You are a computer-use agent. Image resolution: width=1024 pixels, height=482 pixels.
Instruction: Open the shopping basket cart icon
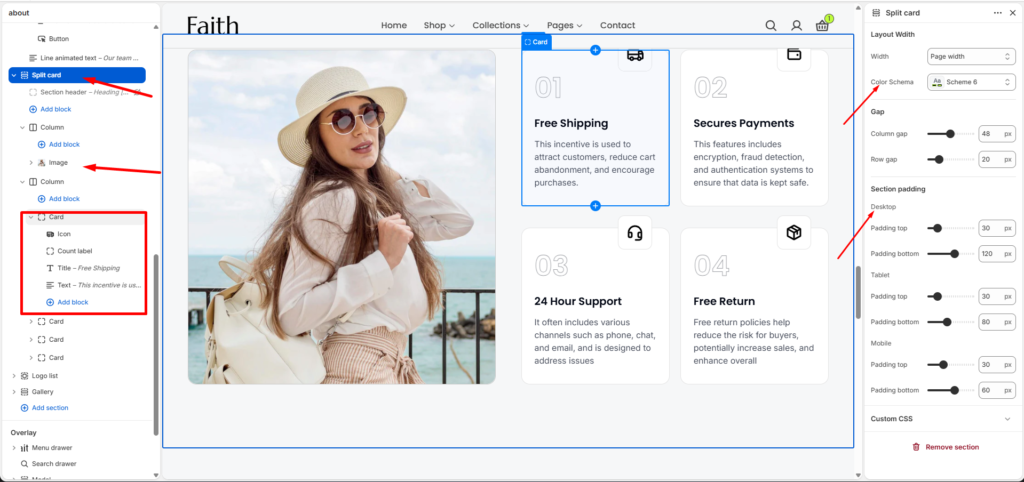[x=822, y=25]
